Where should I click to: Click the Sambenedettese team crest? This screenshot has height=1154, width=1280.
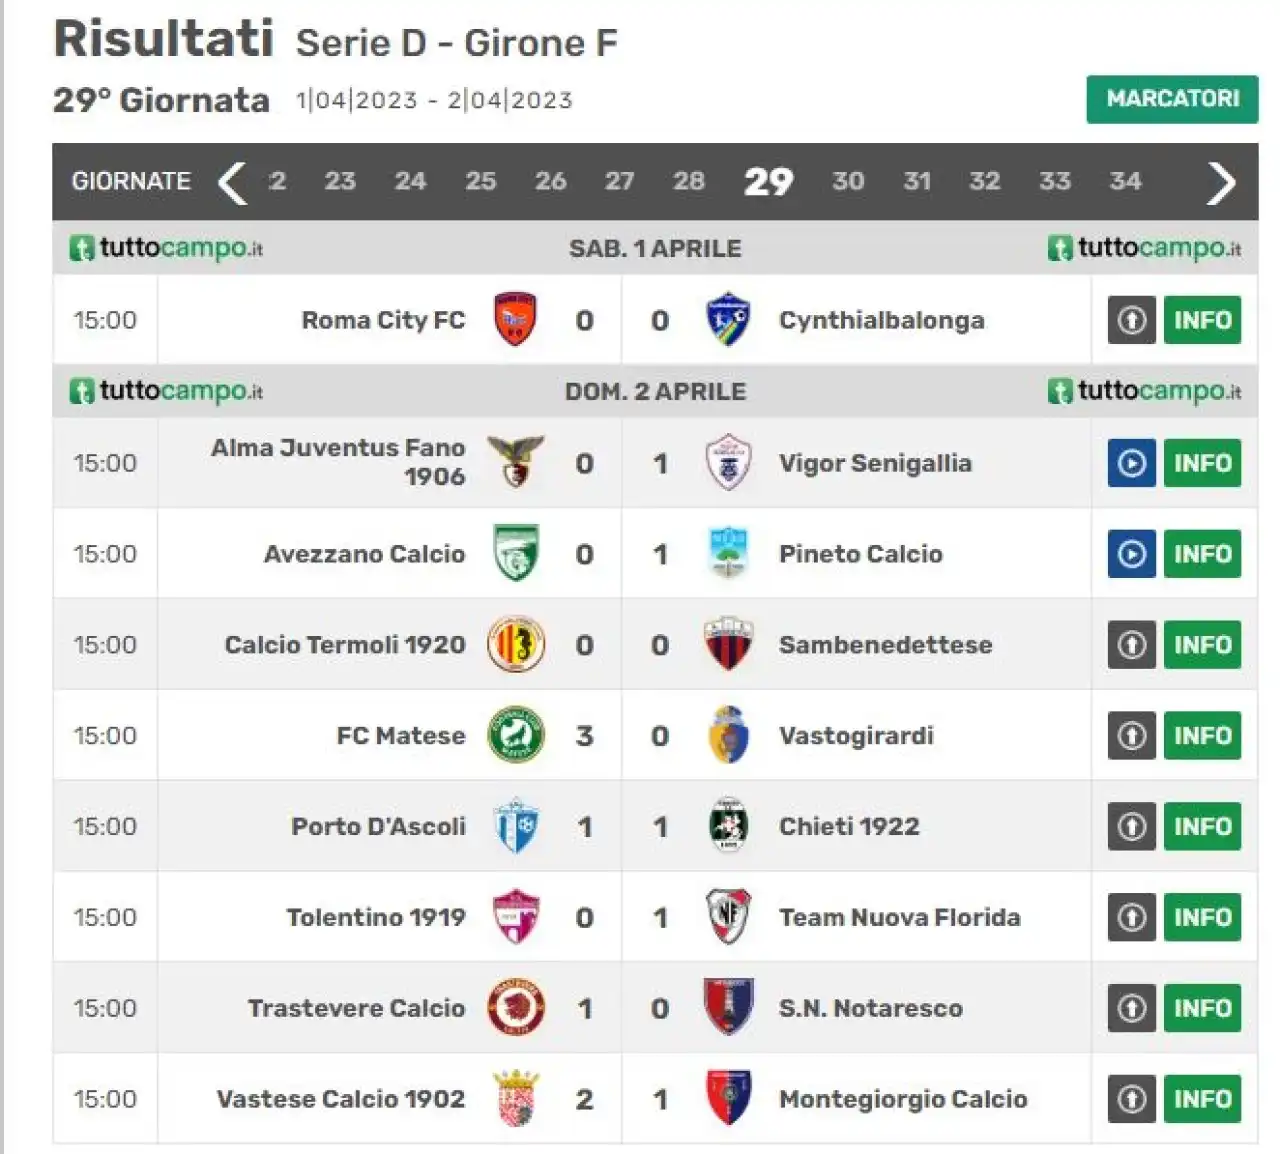point(728,645)
